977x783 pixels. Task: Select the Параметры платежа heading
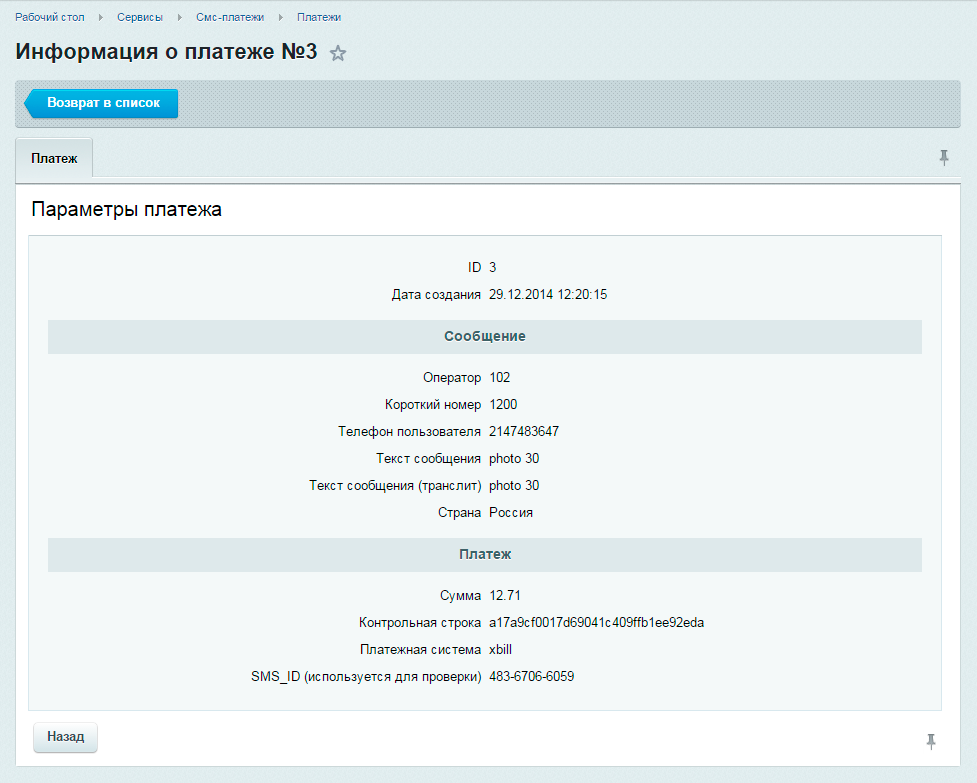click(x=126, y=209)
